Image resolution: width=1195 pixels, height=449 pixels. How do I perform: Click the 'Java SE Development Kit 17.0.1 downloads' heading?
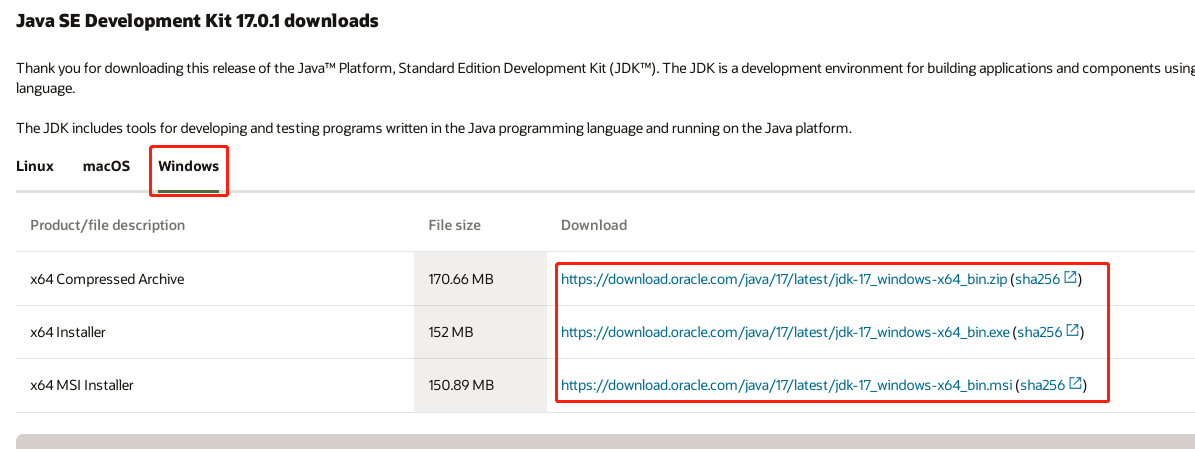pyautogui.click(x=197, y=21)
